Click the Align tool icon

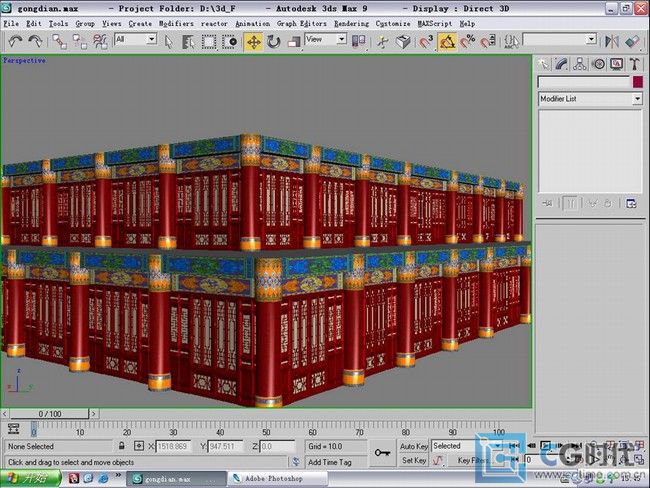[x=633, y=41]
